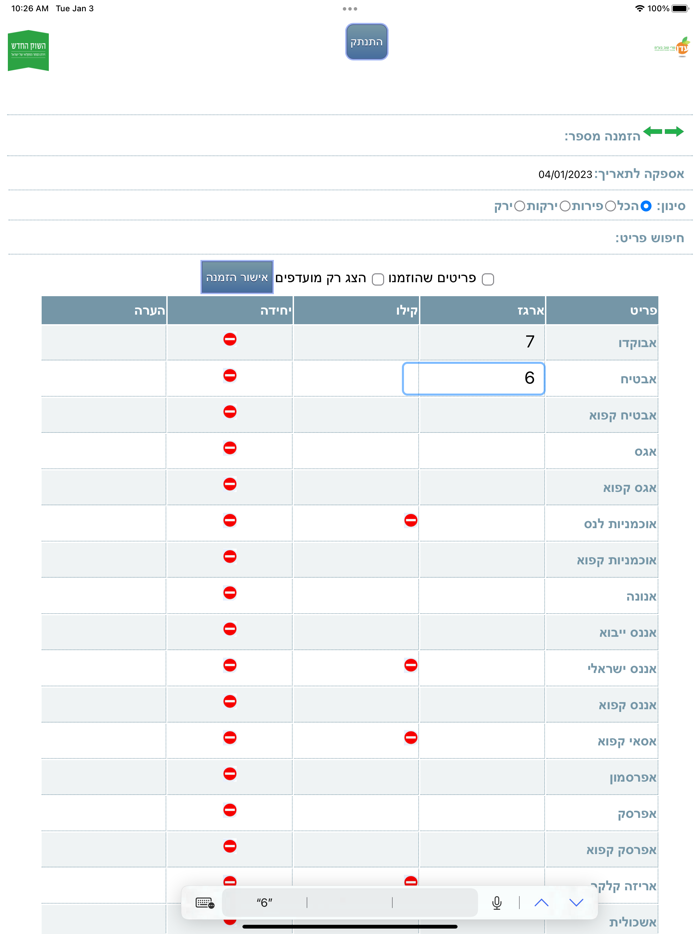The image size is (700, 934).
Task: Tap the down chevron next field
Action: coord(576,903)
